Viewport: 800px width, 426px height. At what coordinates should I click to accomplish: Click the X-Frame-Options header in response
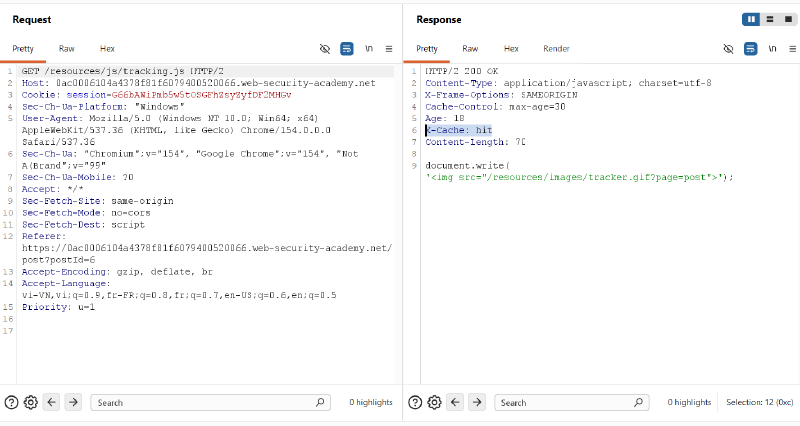pyautogui.click(x=502, y=95)
